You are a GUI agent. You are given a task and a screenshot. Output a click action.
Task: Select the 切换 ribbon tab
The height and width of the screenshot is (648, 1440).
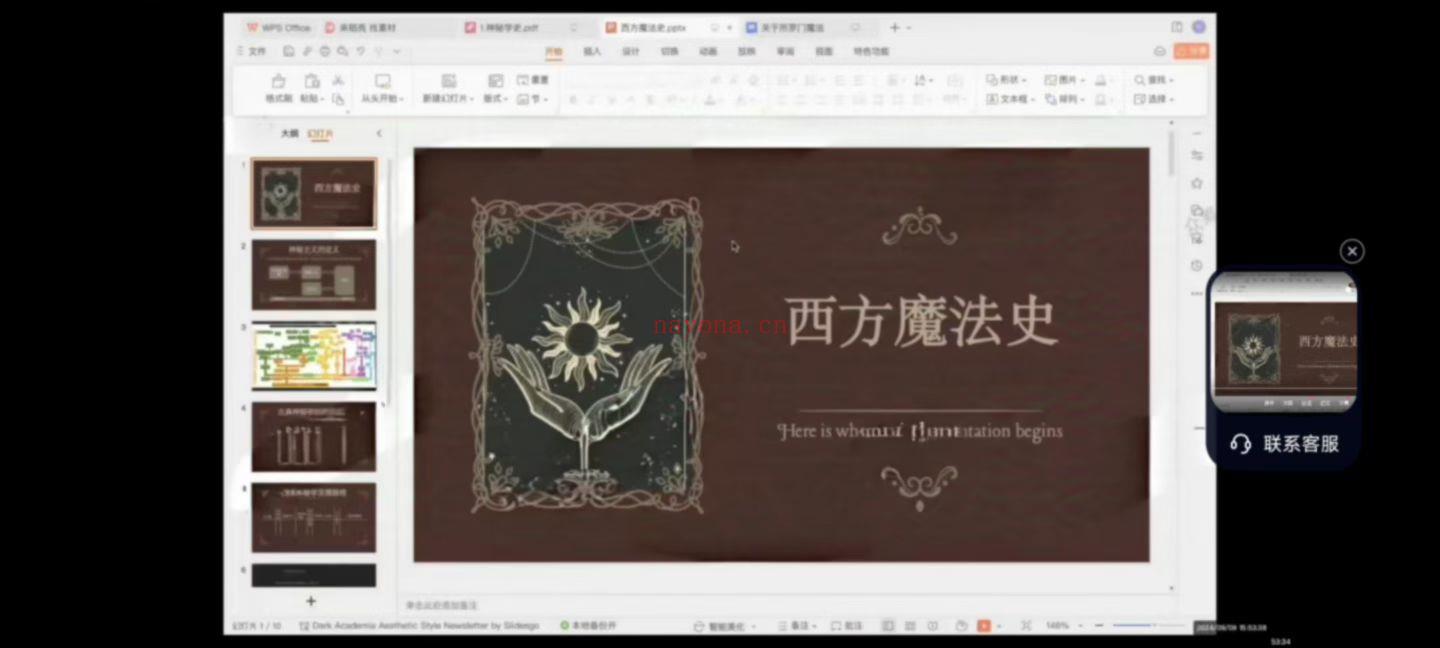tap(669, 51)
